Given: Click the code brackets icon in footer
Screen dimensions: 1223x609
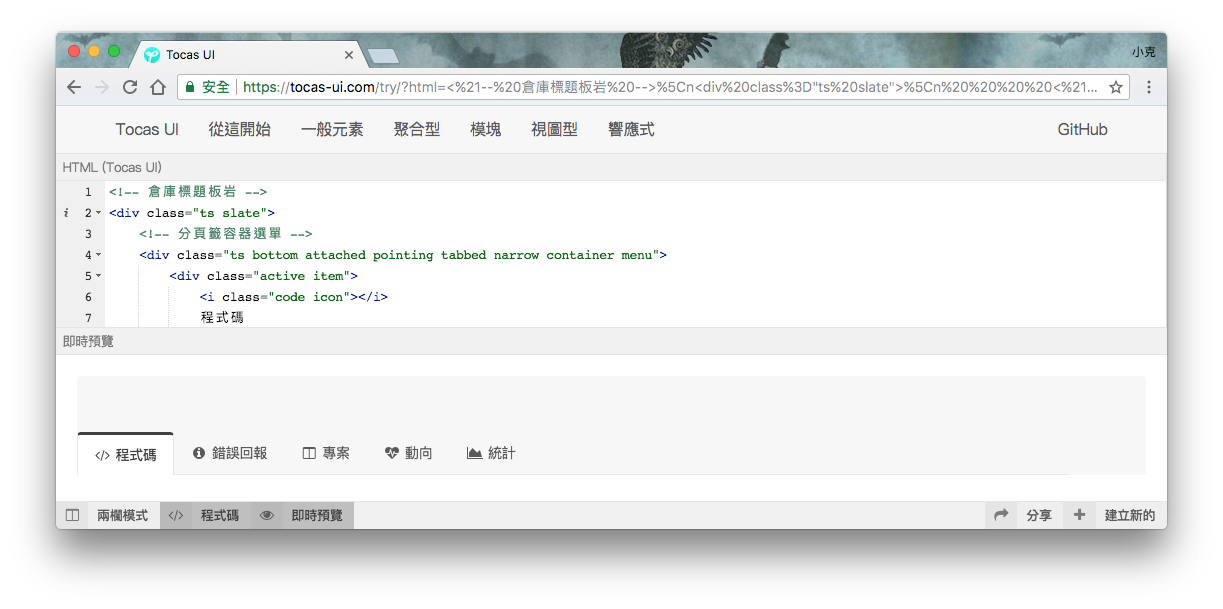Looking at the screenshot, I should pos(176,515).
